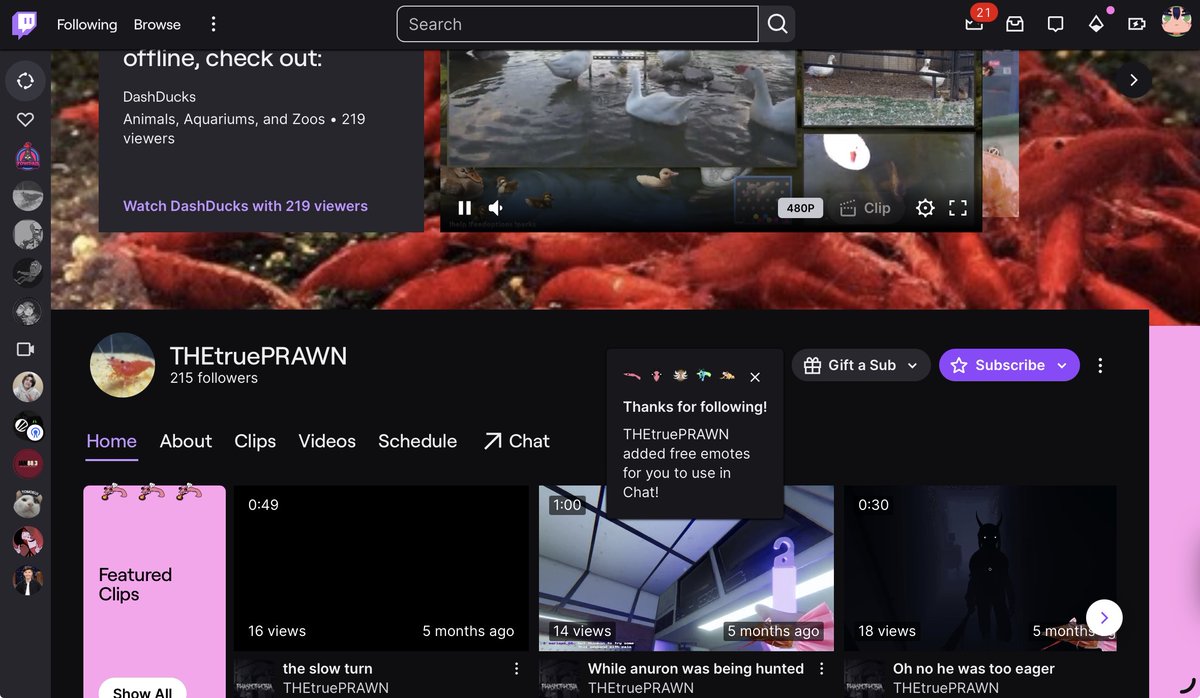Pause the DashDucks stream preview
This screenshot has width=1200, height=698.
click(464, 208)
